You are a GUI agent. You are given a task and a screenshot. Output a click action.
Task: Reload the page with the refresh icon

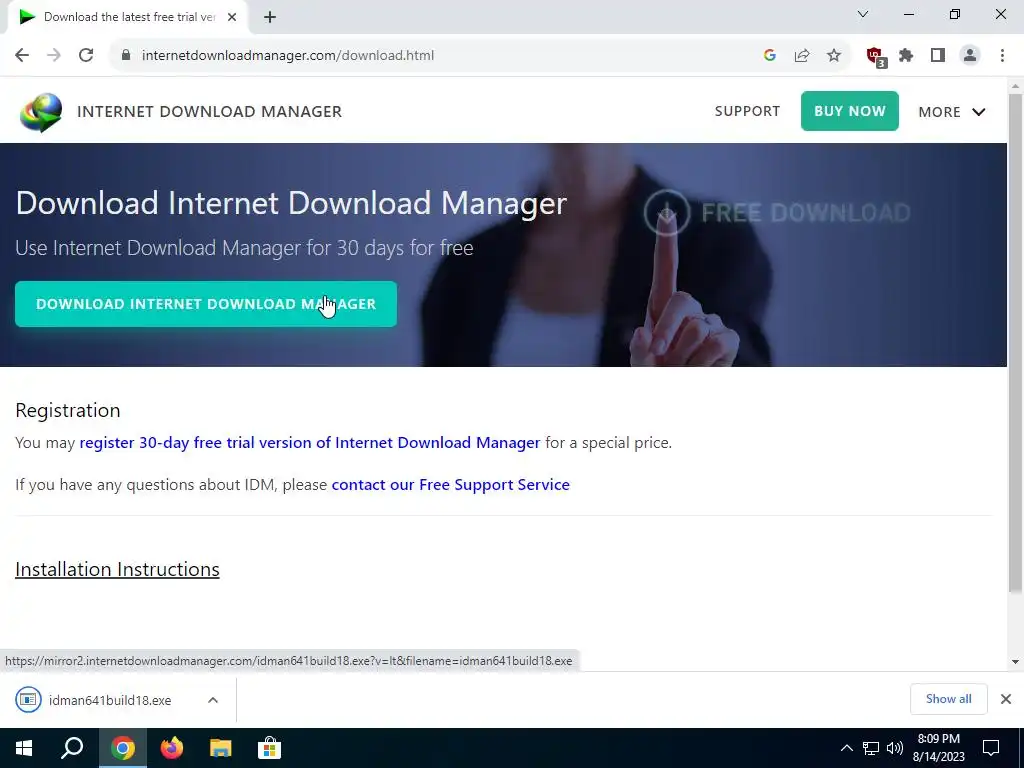coord(86,56)
